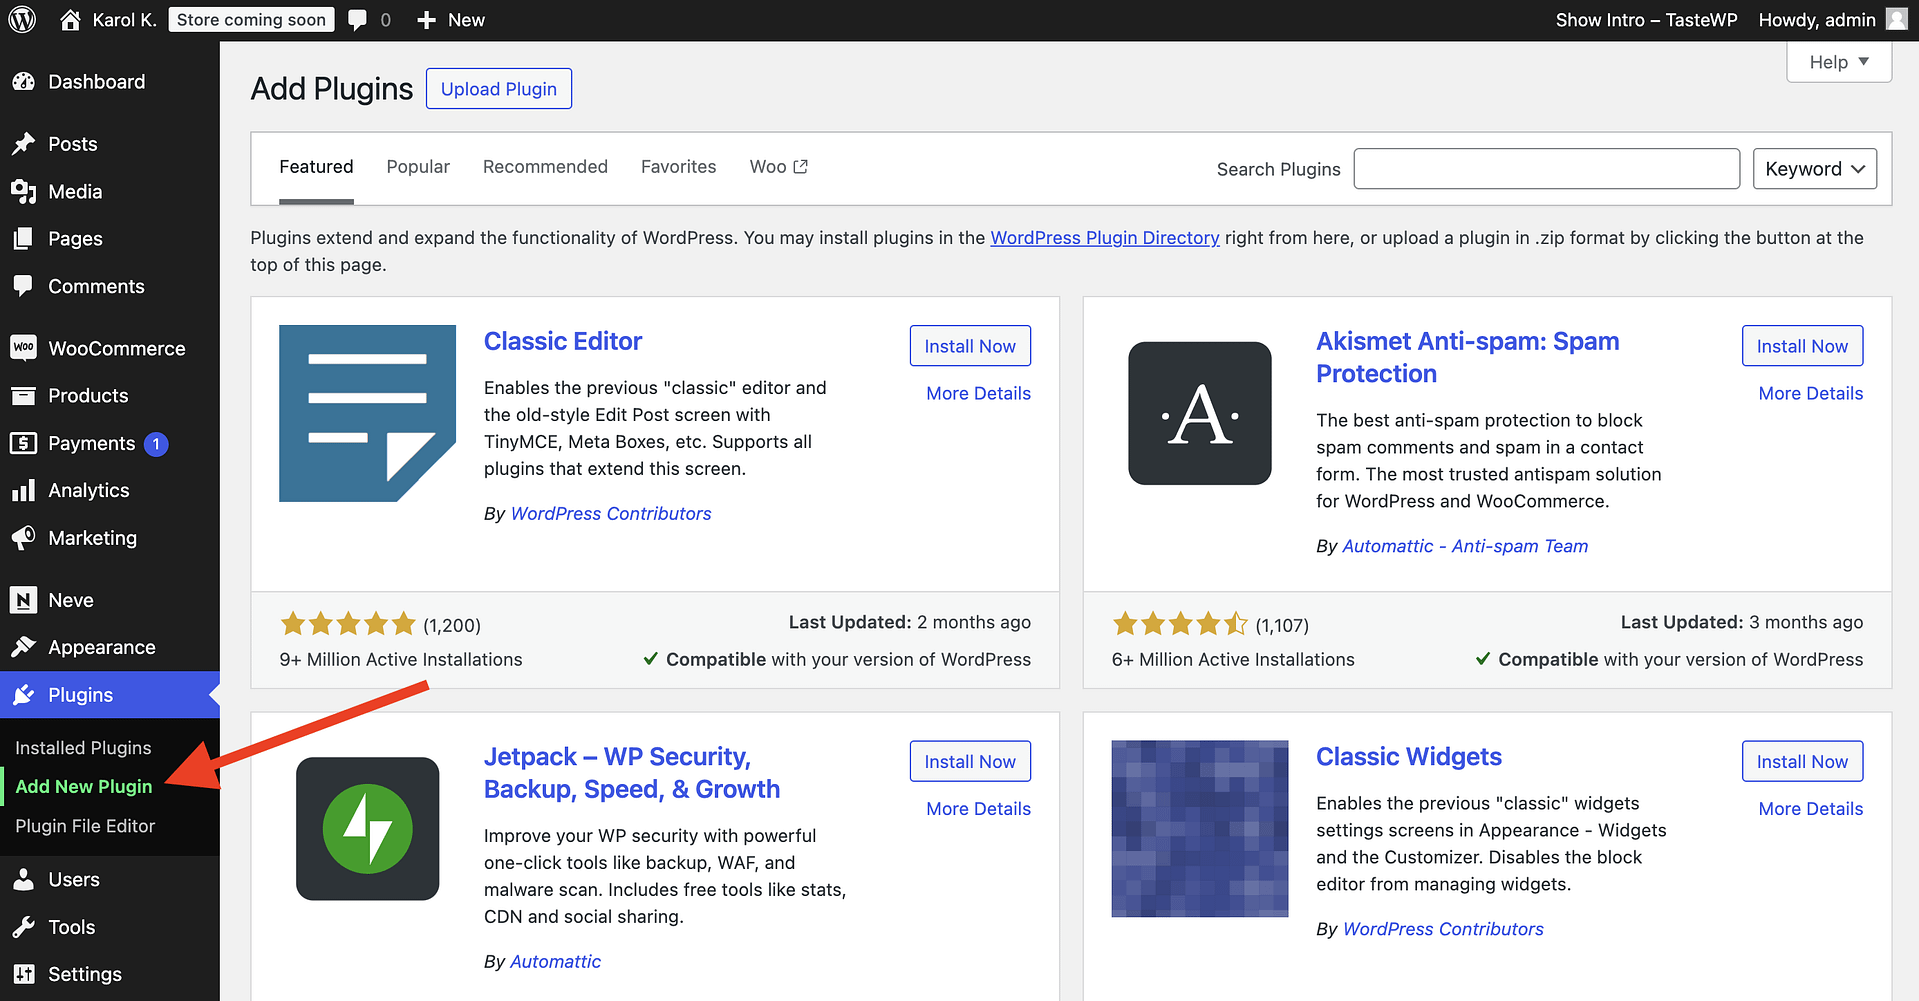
Task: Click the Settings sliders icon
Action: tap(24, 974)
